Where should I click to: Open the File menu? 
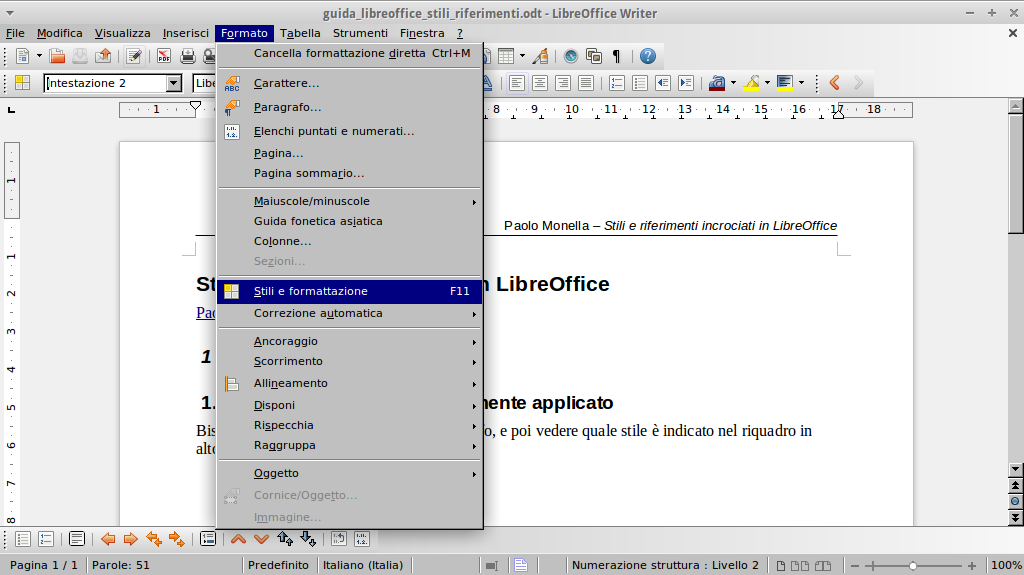pyautogui.click(x=15, y=33)
